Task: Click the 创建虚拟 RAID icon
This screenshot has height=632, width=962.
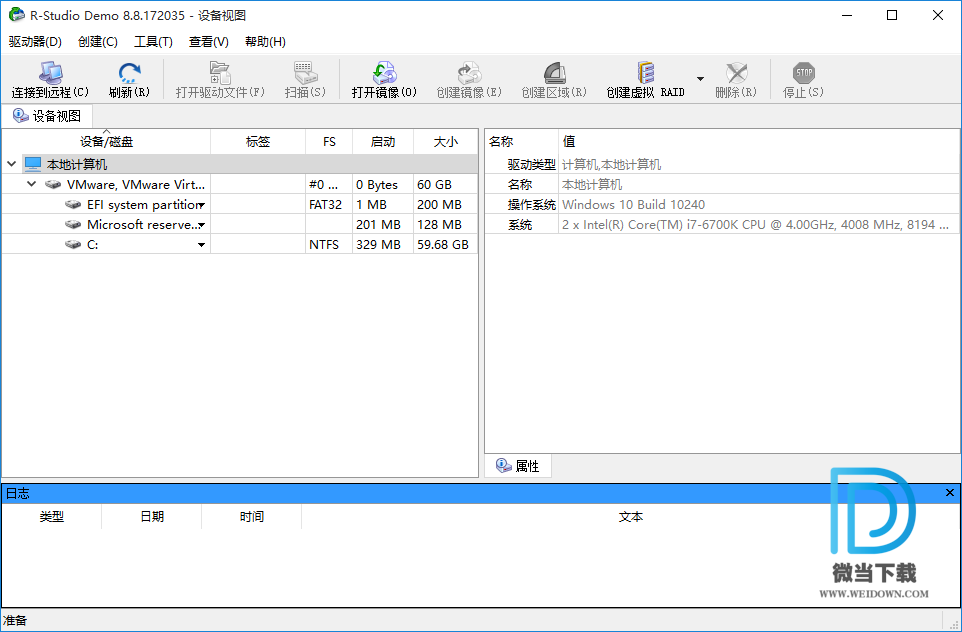Action: click(x=645, y=73)
